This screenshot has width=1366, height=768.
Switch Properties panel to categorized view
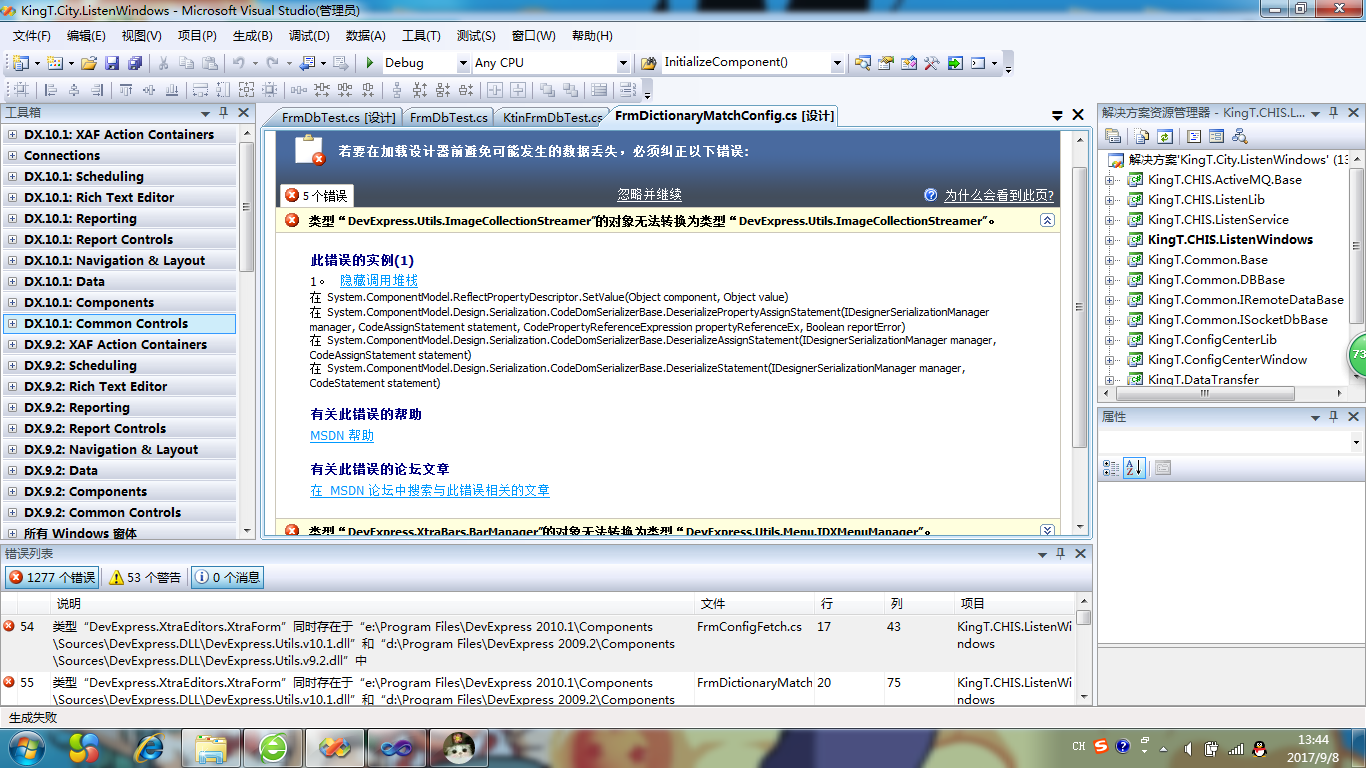1111,467
